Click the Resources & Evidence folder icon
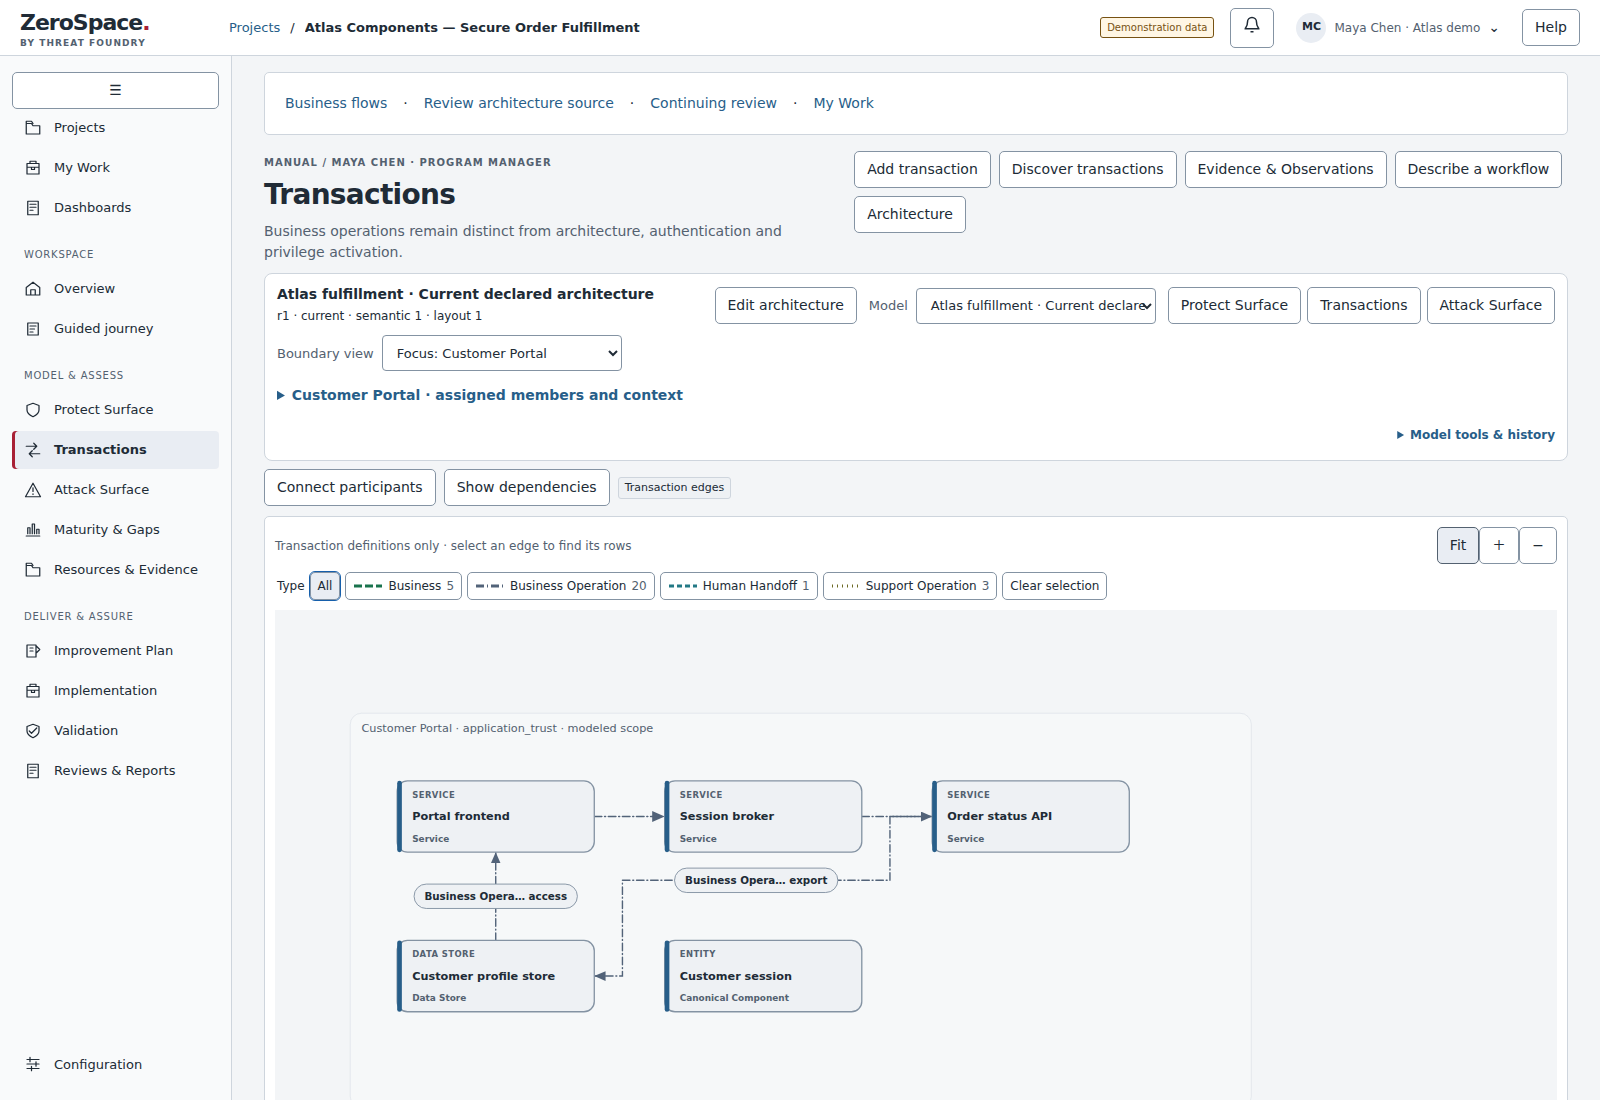1600x1100 pixels. 33,570
